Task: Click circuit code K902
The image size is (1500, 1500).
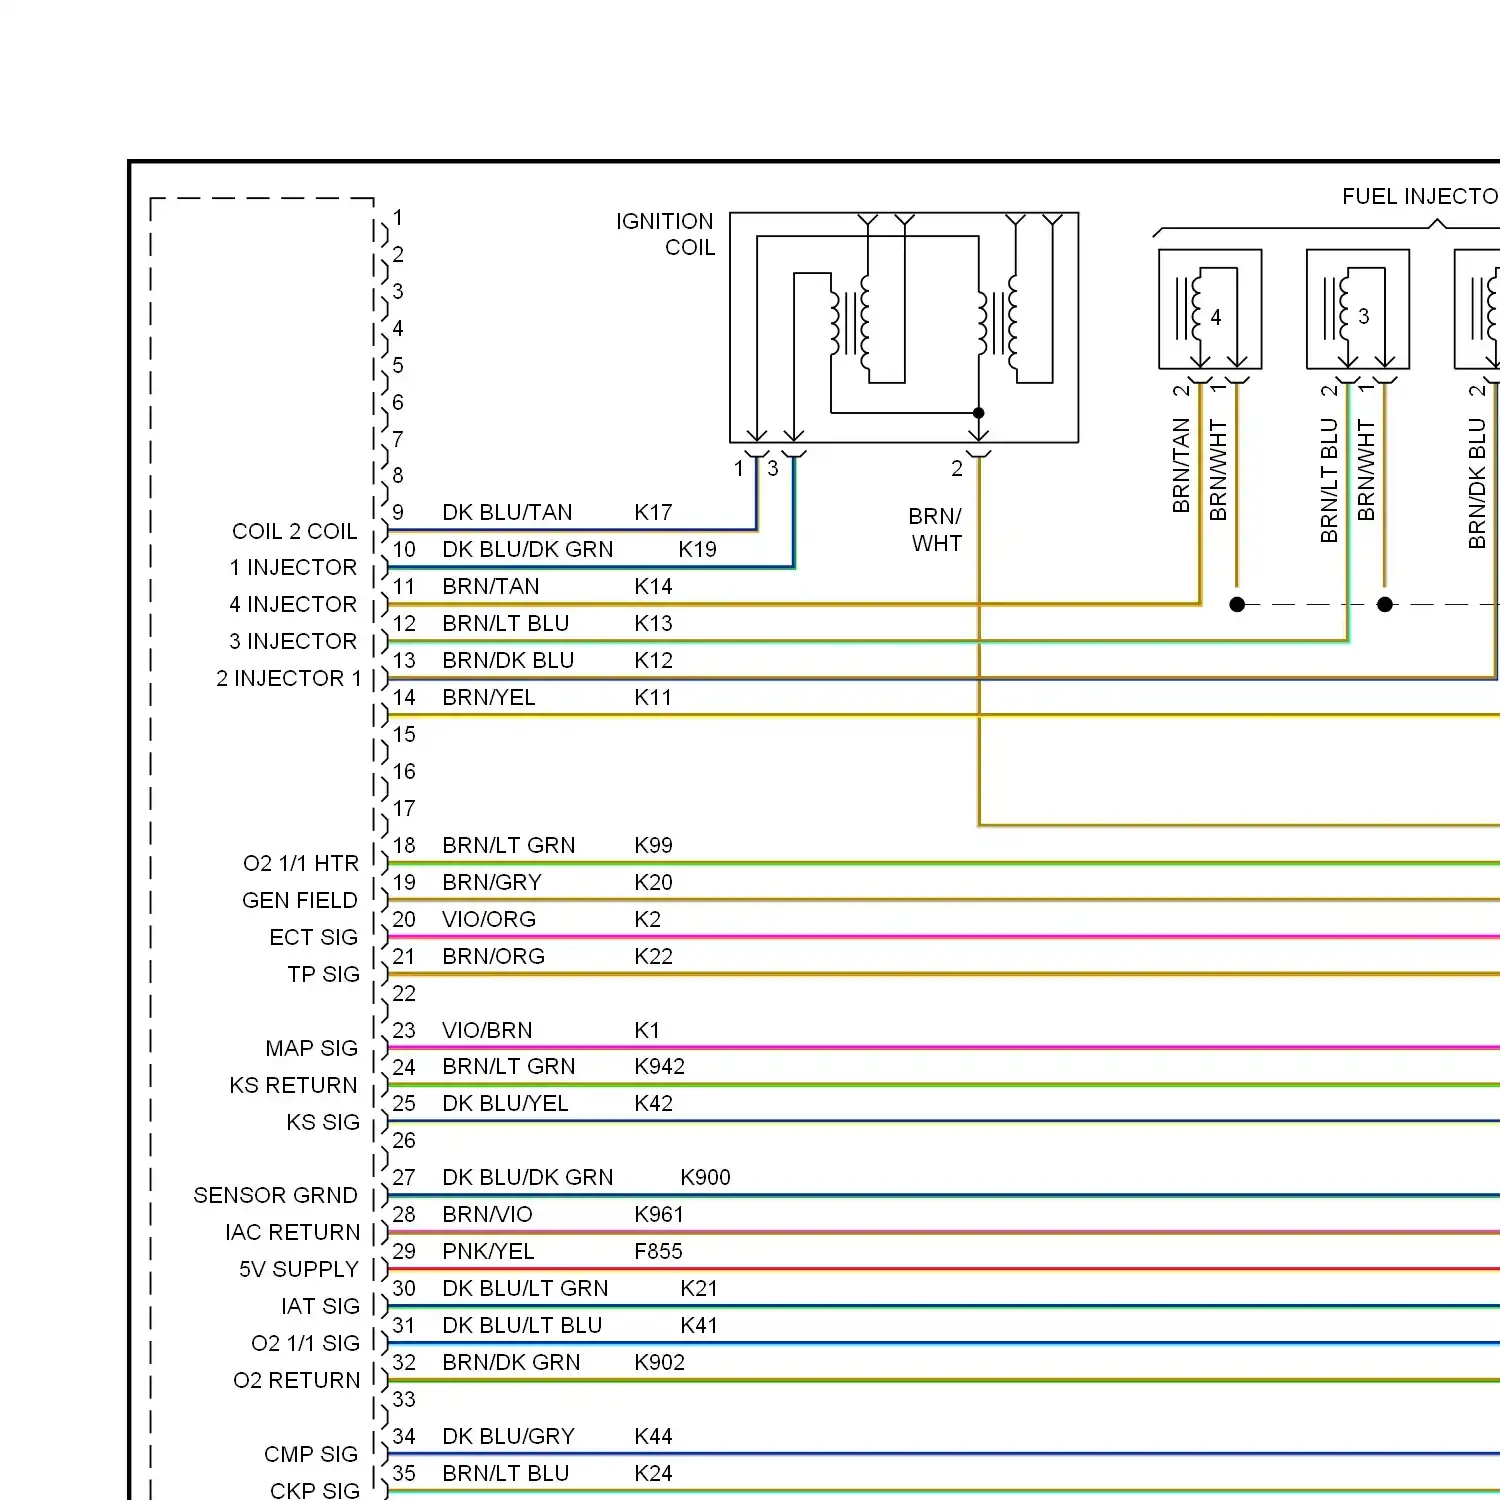Action: 659,1362
